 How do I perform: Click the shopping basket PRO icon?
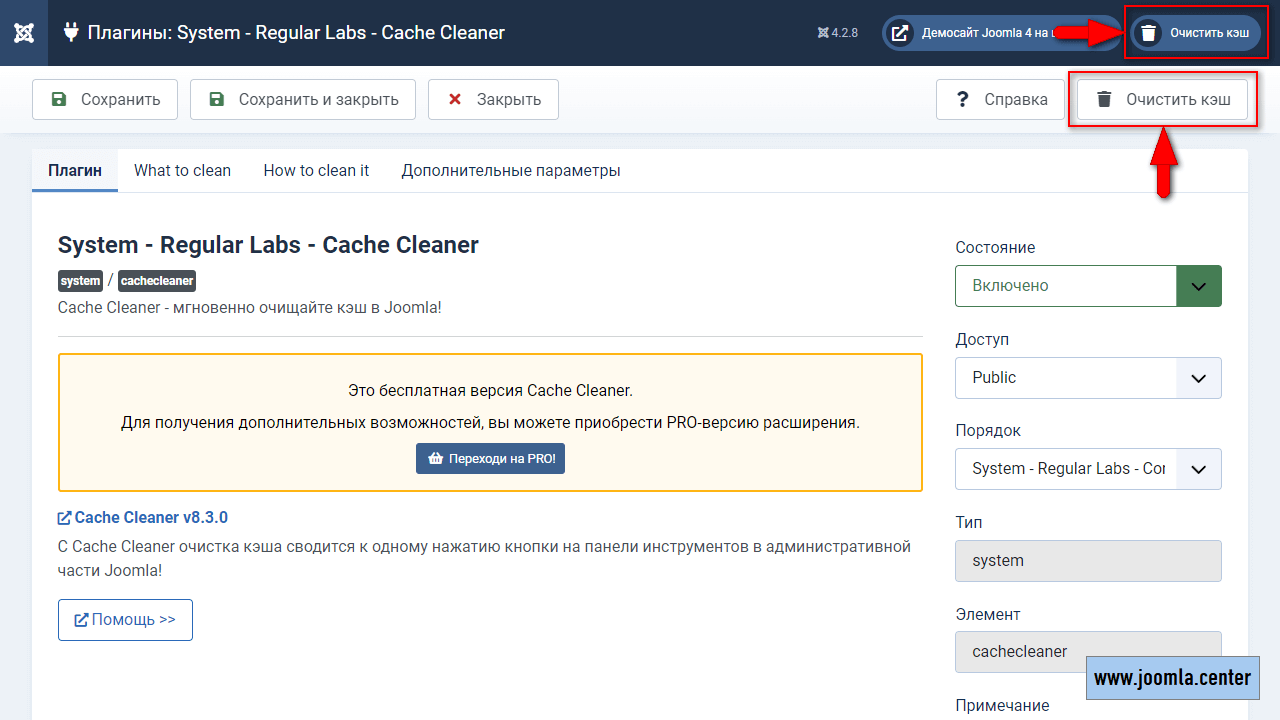(435, 459)
